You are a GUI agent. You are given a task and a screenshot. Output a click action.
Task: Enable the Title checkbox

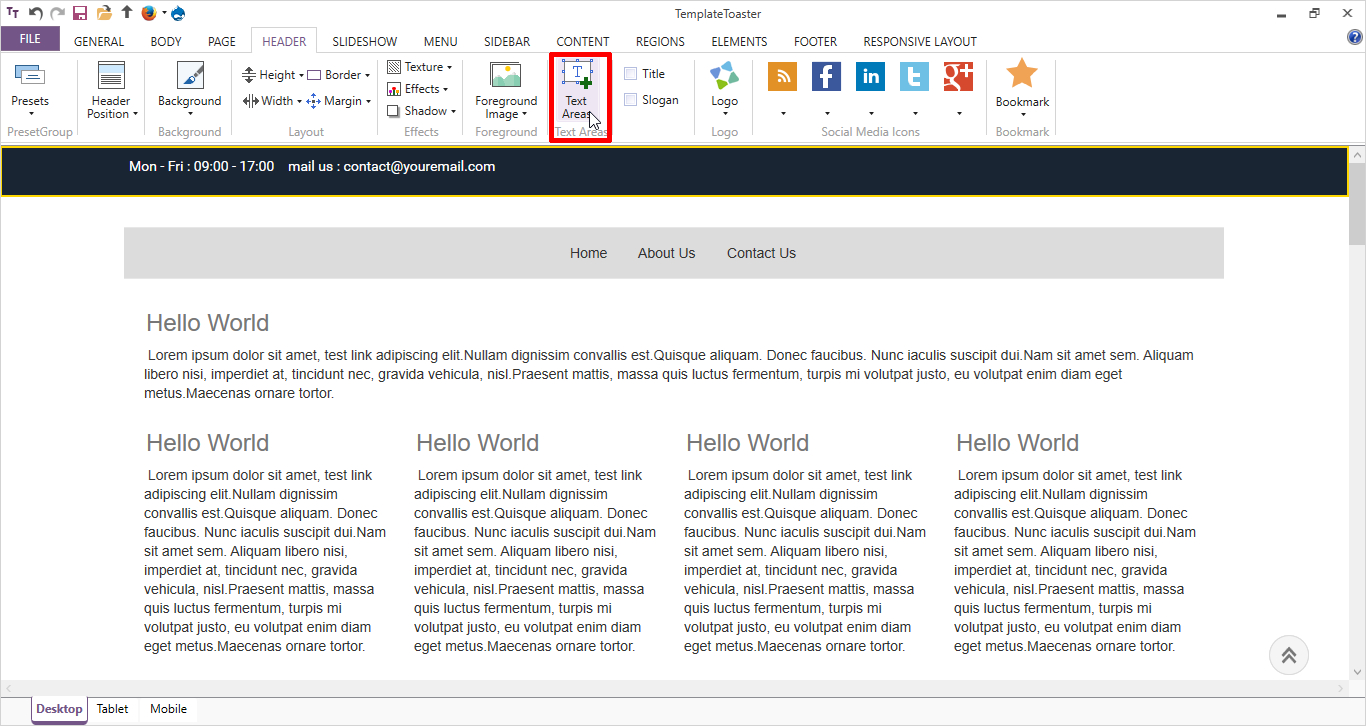(x=631, y=74)
